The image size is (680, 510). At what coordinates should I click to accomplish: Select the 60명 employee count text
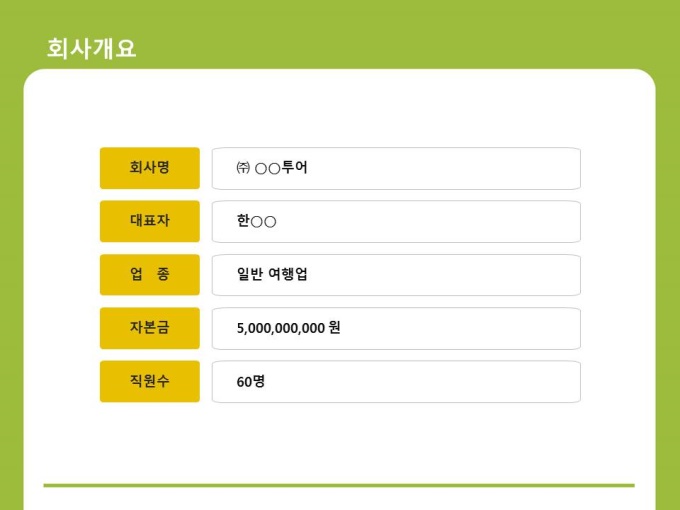[x=251, y=381]
